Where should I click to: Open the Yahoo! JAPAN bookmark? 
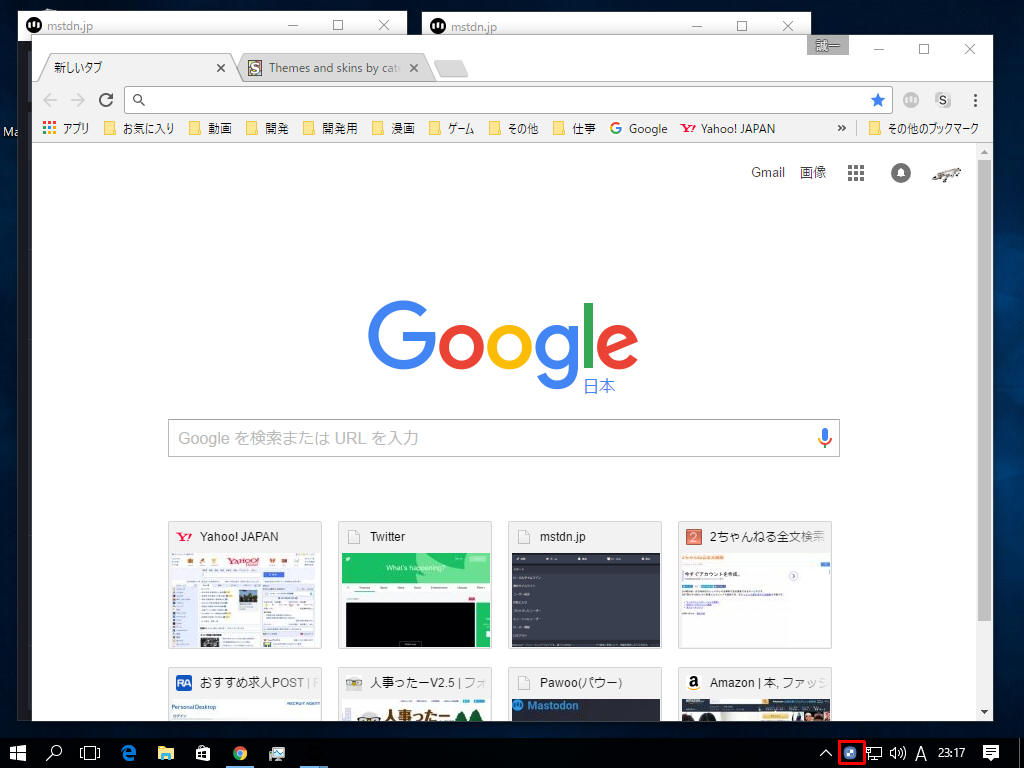tap(728, 129)
